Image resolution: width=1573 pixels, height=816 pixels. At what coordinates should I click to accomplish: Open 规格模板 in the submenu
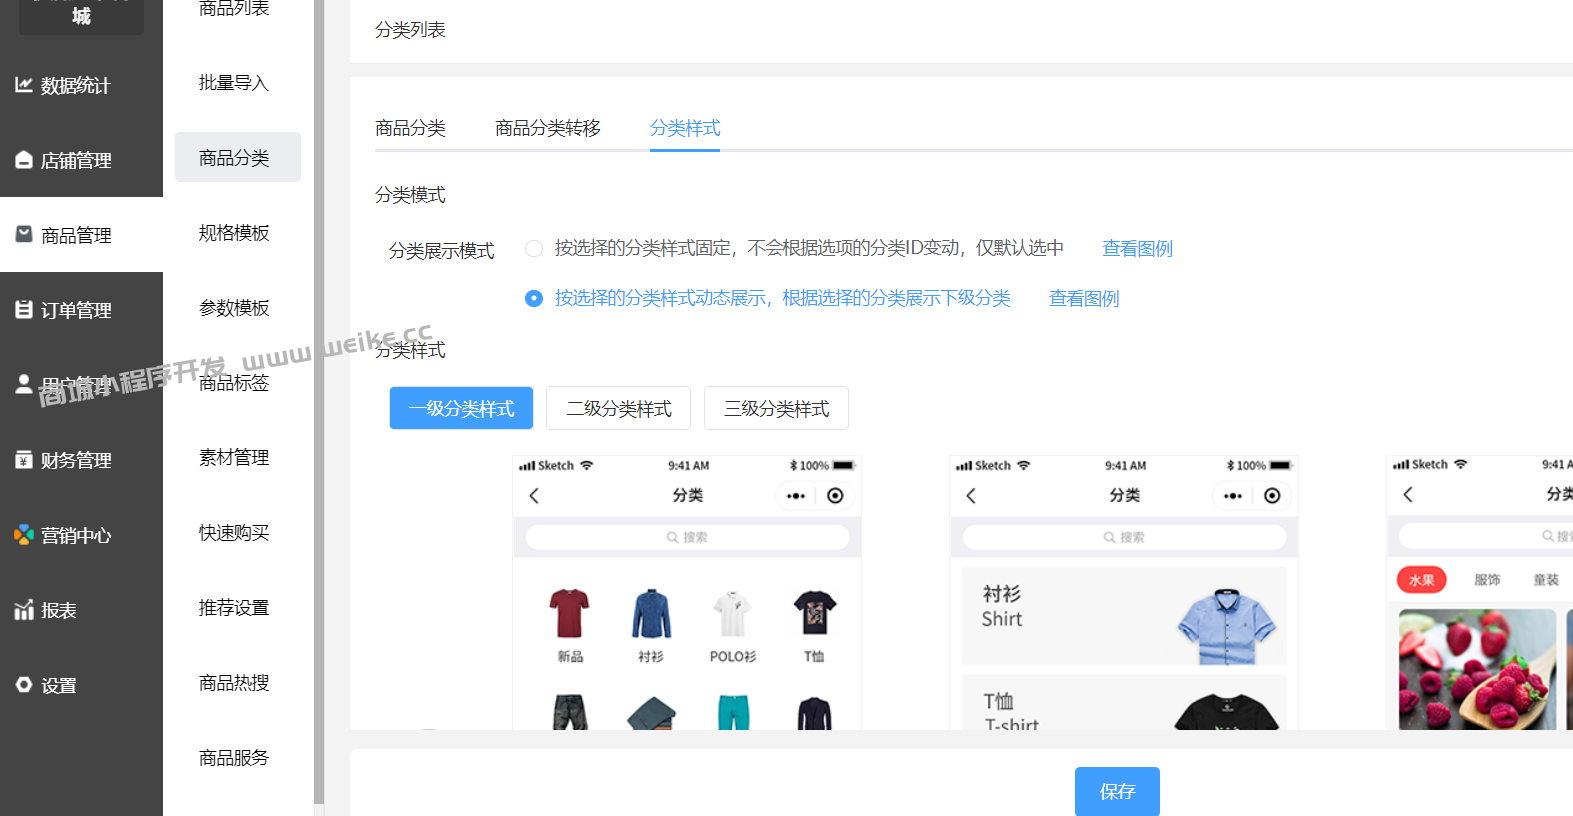(x=234, y=233)
